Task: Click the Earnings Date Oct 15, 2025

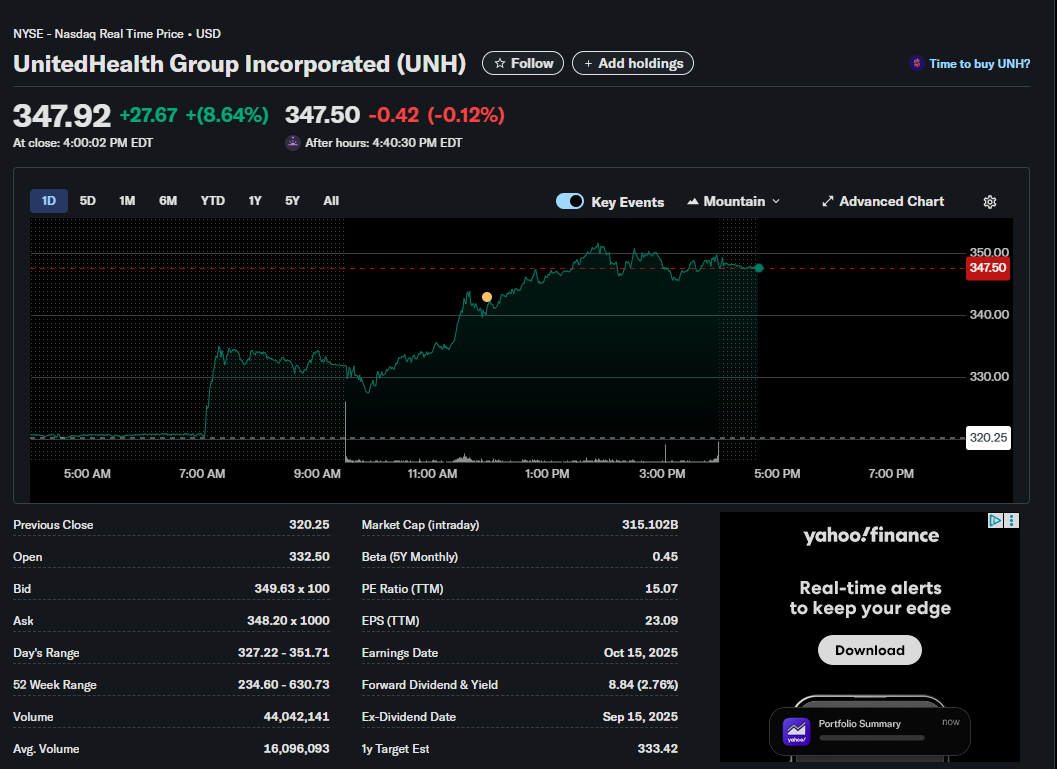Action: (641, 652)
